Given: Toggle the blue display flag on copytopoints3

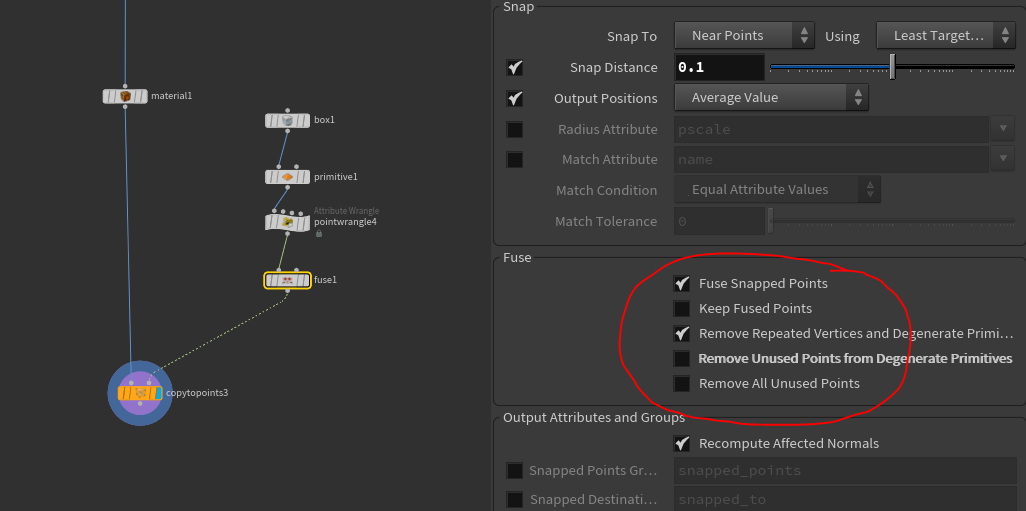Looking at the screenshot, I should pyautogui.click(x=158, y=393).
